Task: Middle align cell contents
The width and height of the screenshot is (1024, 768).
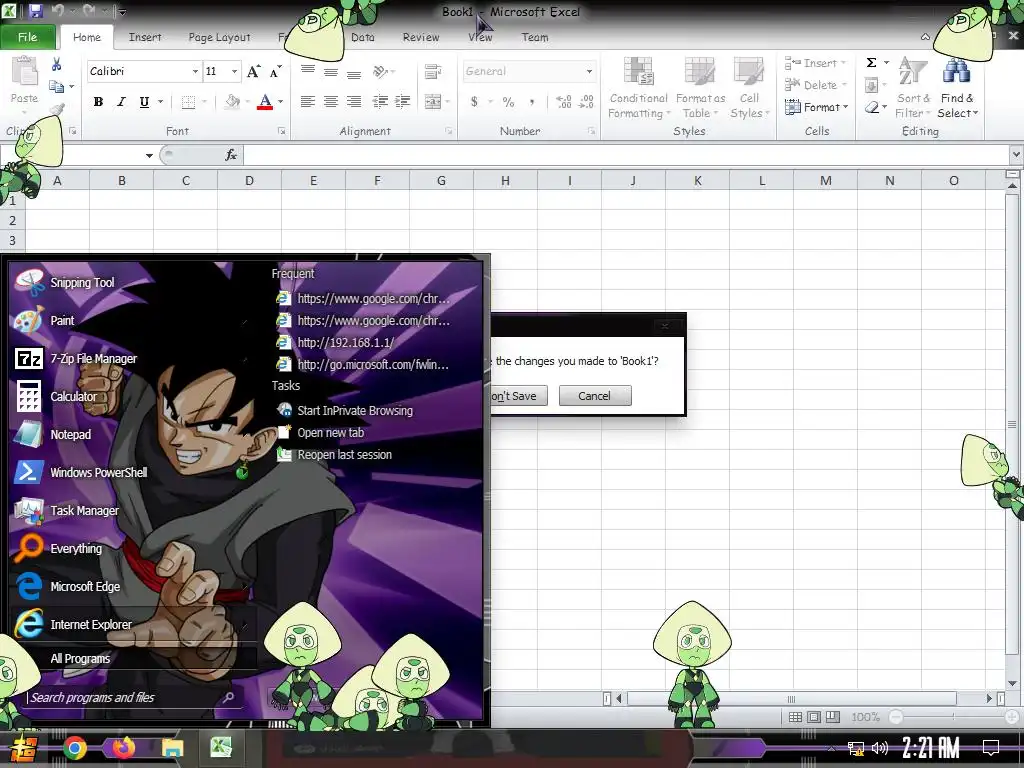Action: click(x=330, y=72)
